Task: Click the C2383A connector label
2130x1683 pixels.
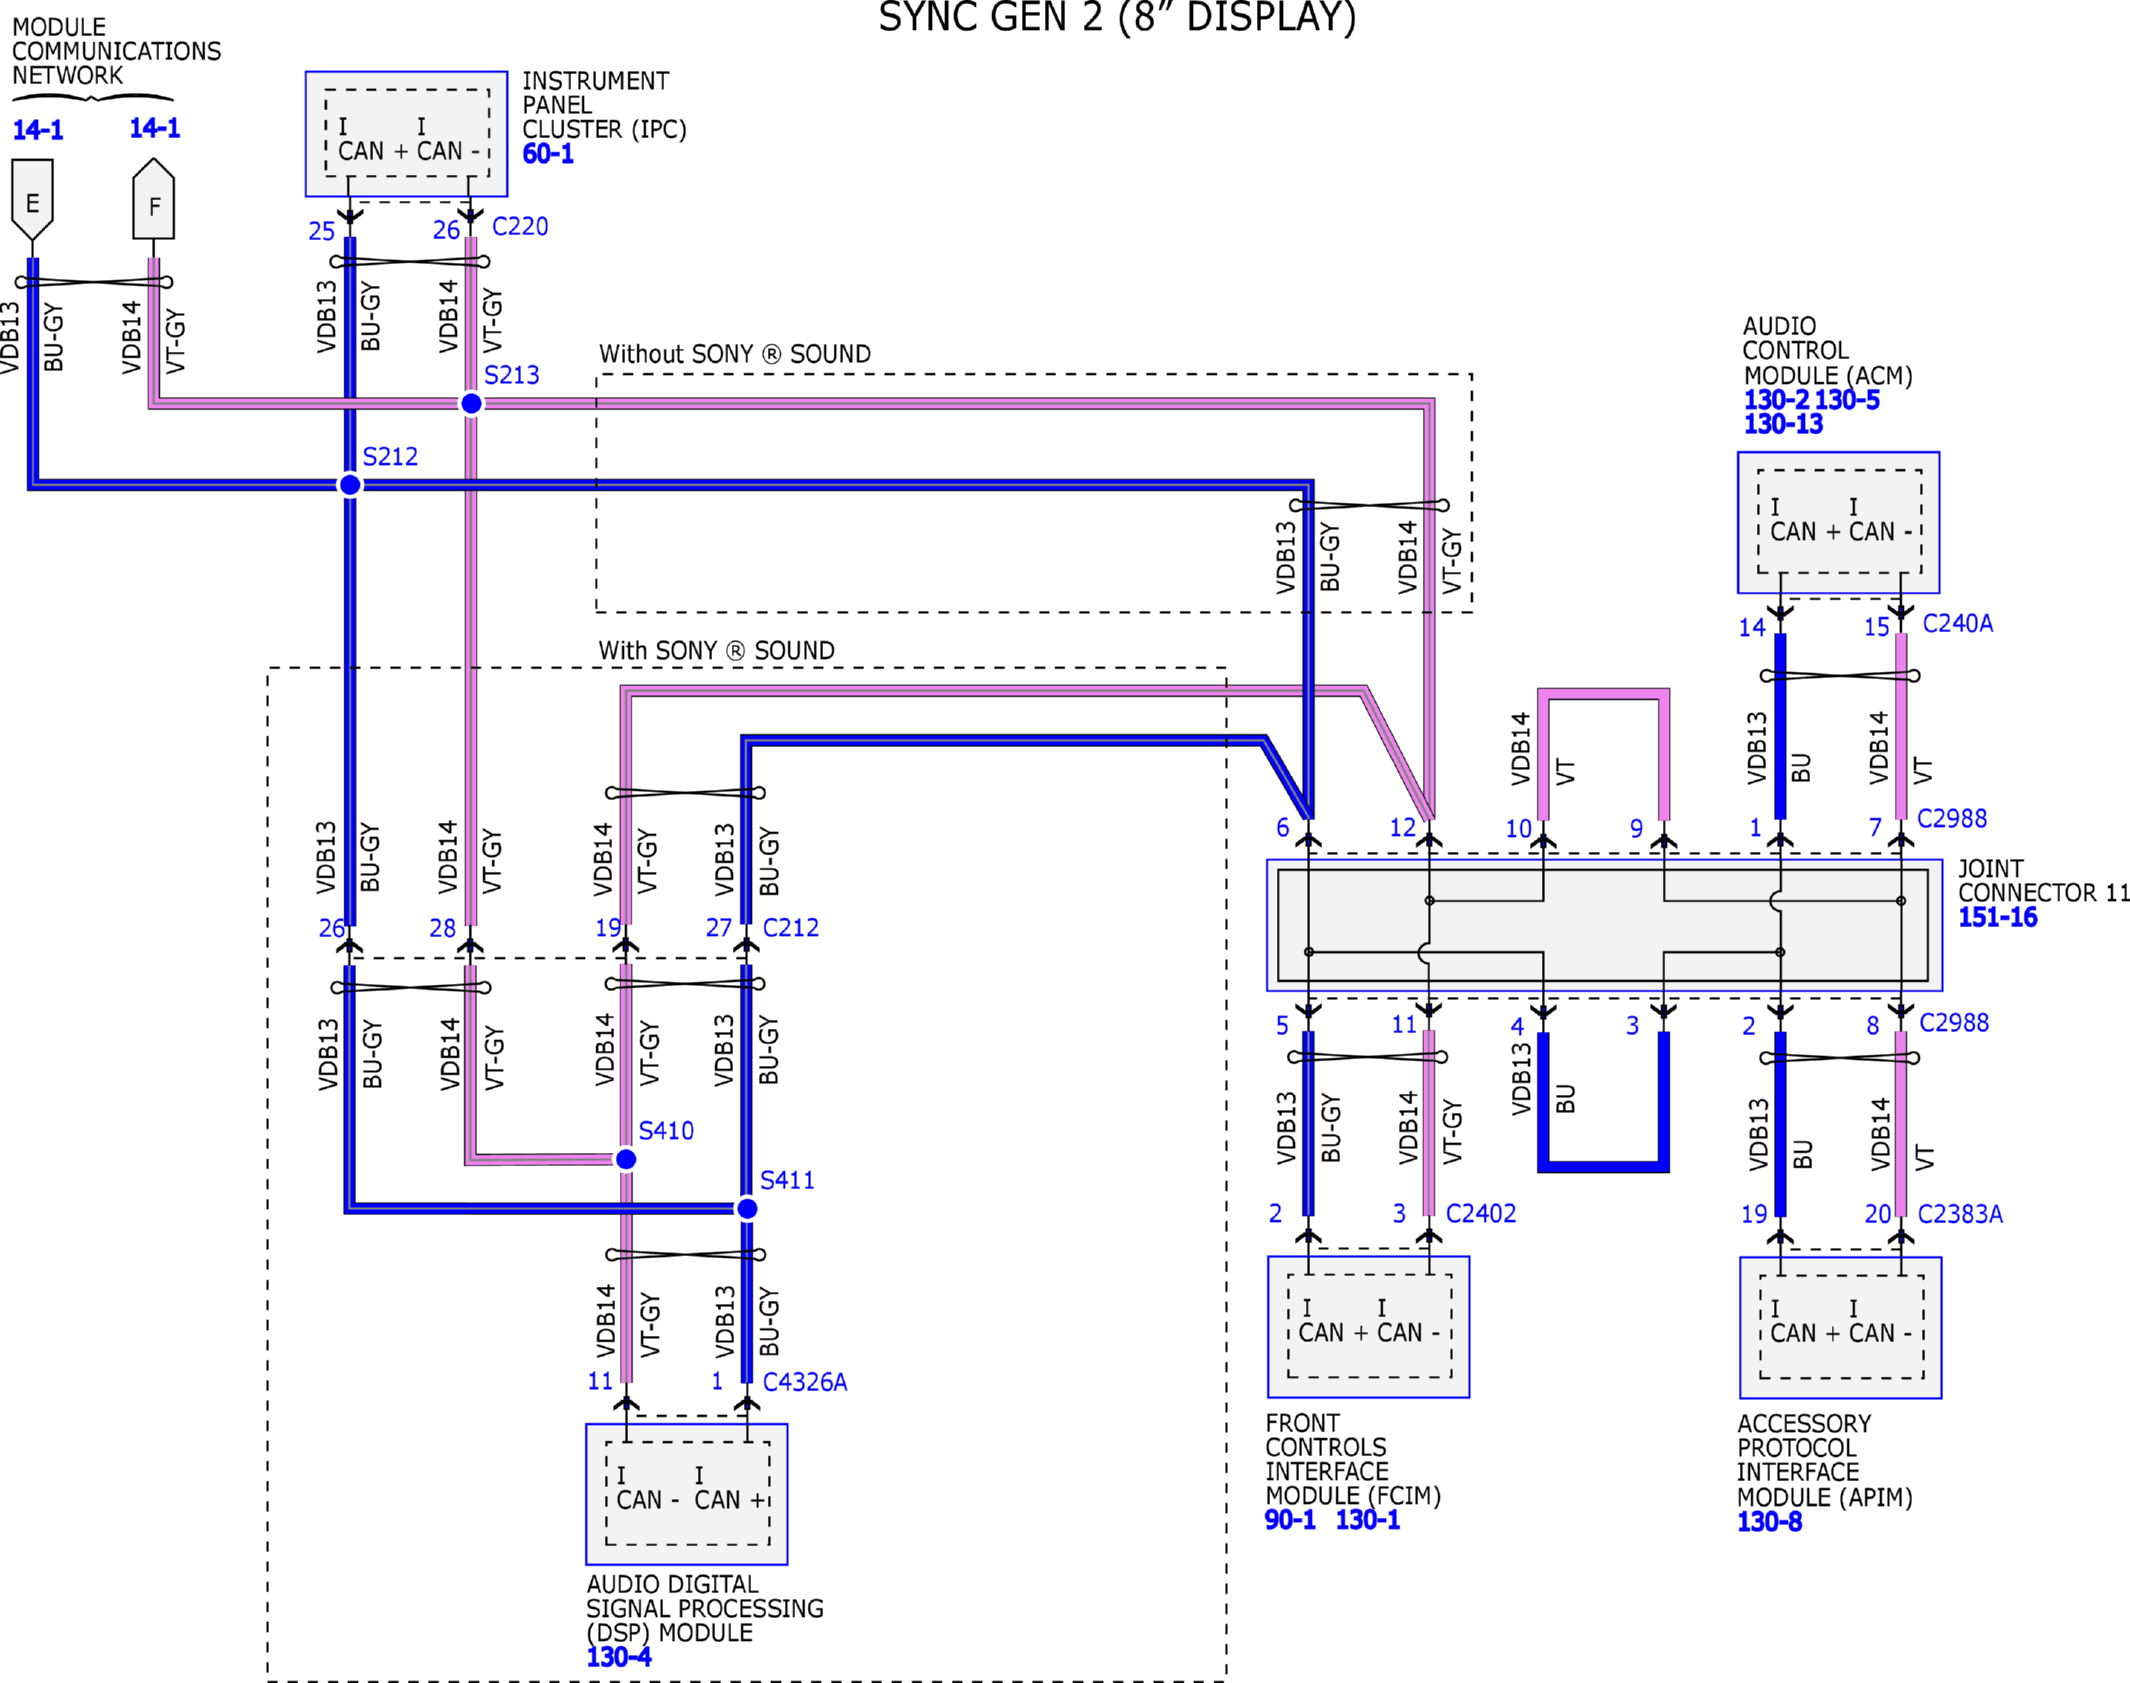Action: (x=1959, y=1214)
